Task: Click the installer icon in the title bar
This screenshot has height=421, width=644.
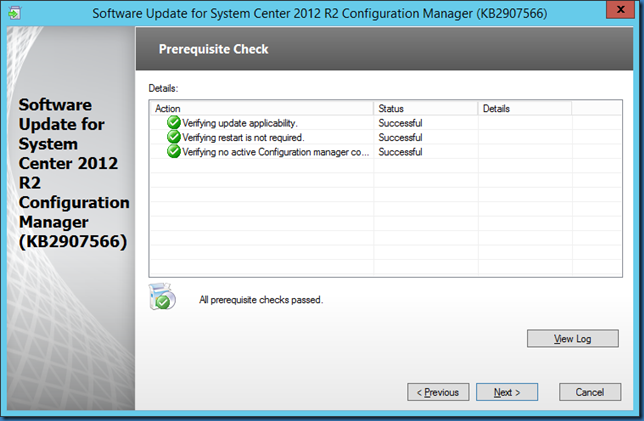Action: 16,14
